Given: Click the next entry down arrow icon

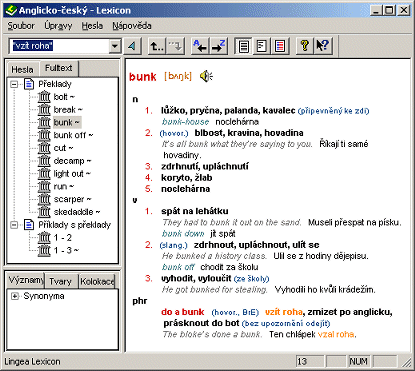Looking at the screenshot, I should [x=175, y=46].
